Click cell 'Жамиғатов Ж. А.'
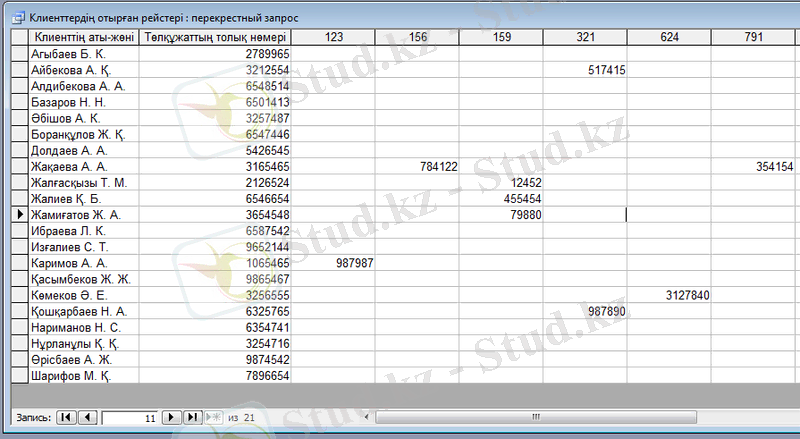The height and width of the screenshot is (439, 800). [84, 215]
